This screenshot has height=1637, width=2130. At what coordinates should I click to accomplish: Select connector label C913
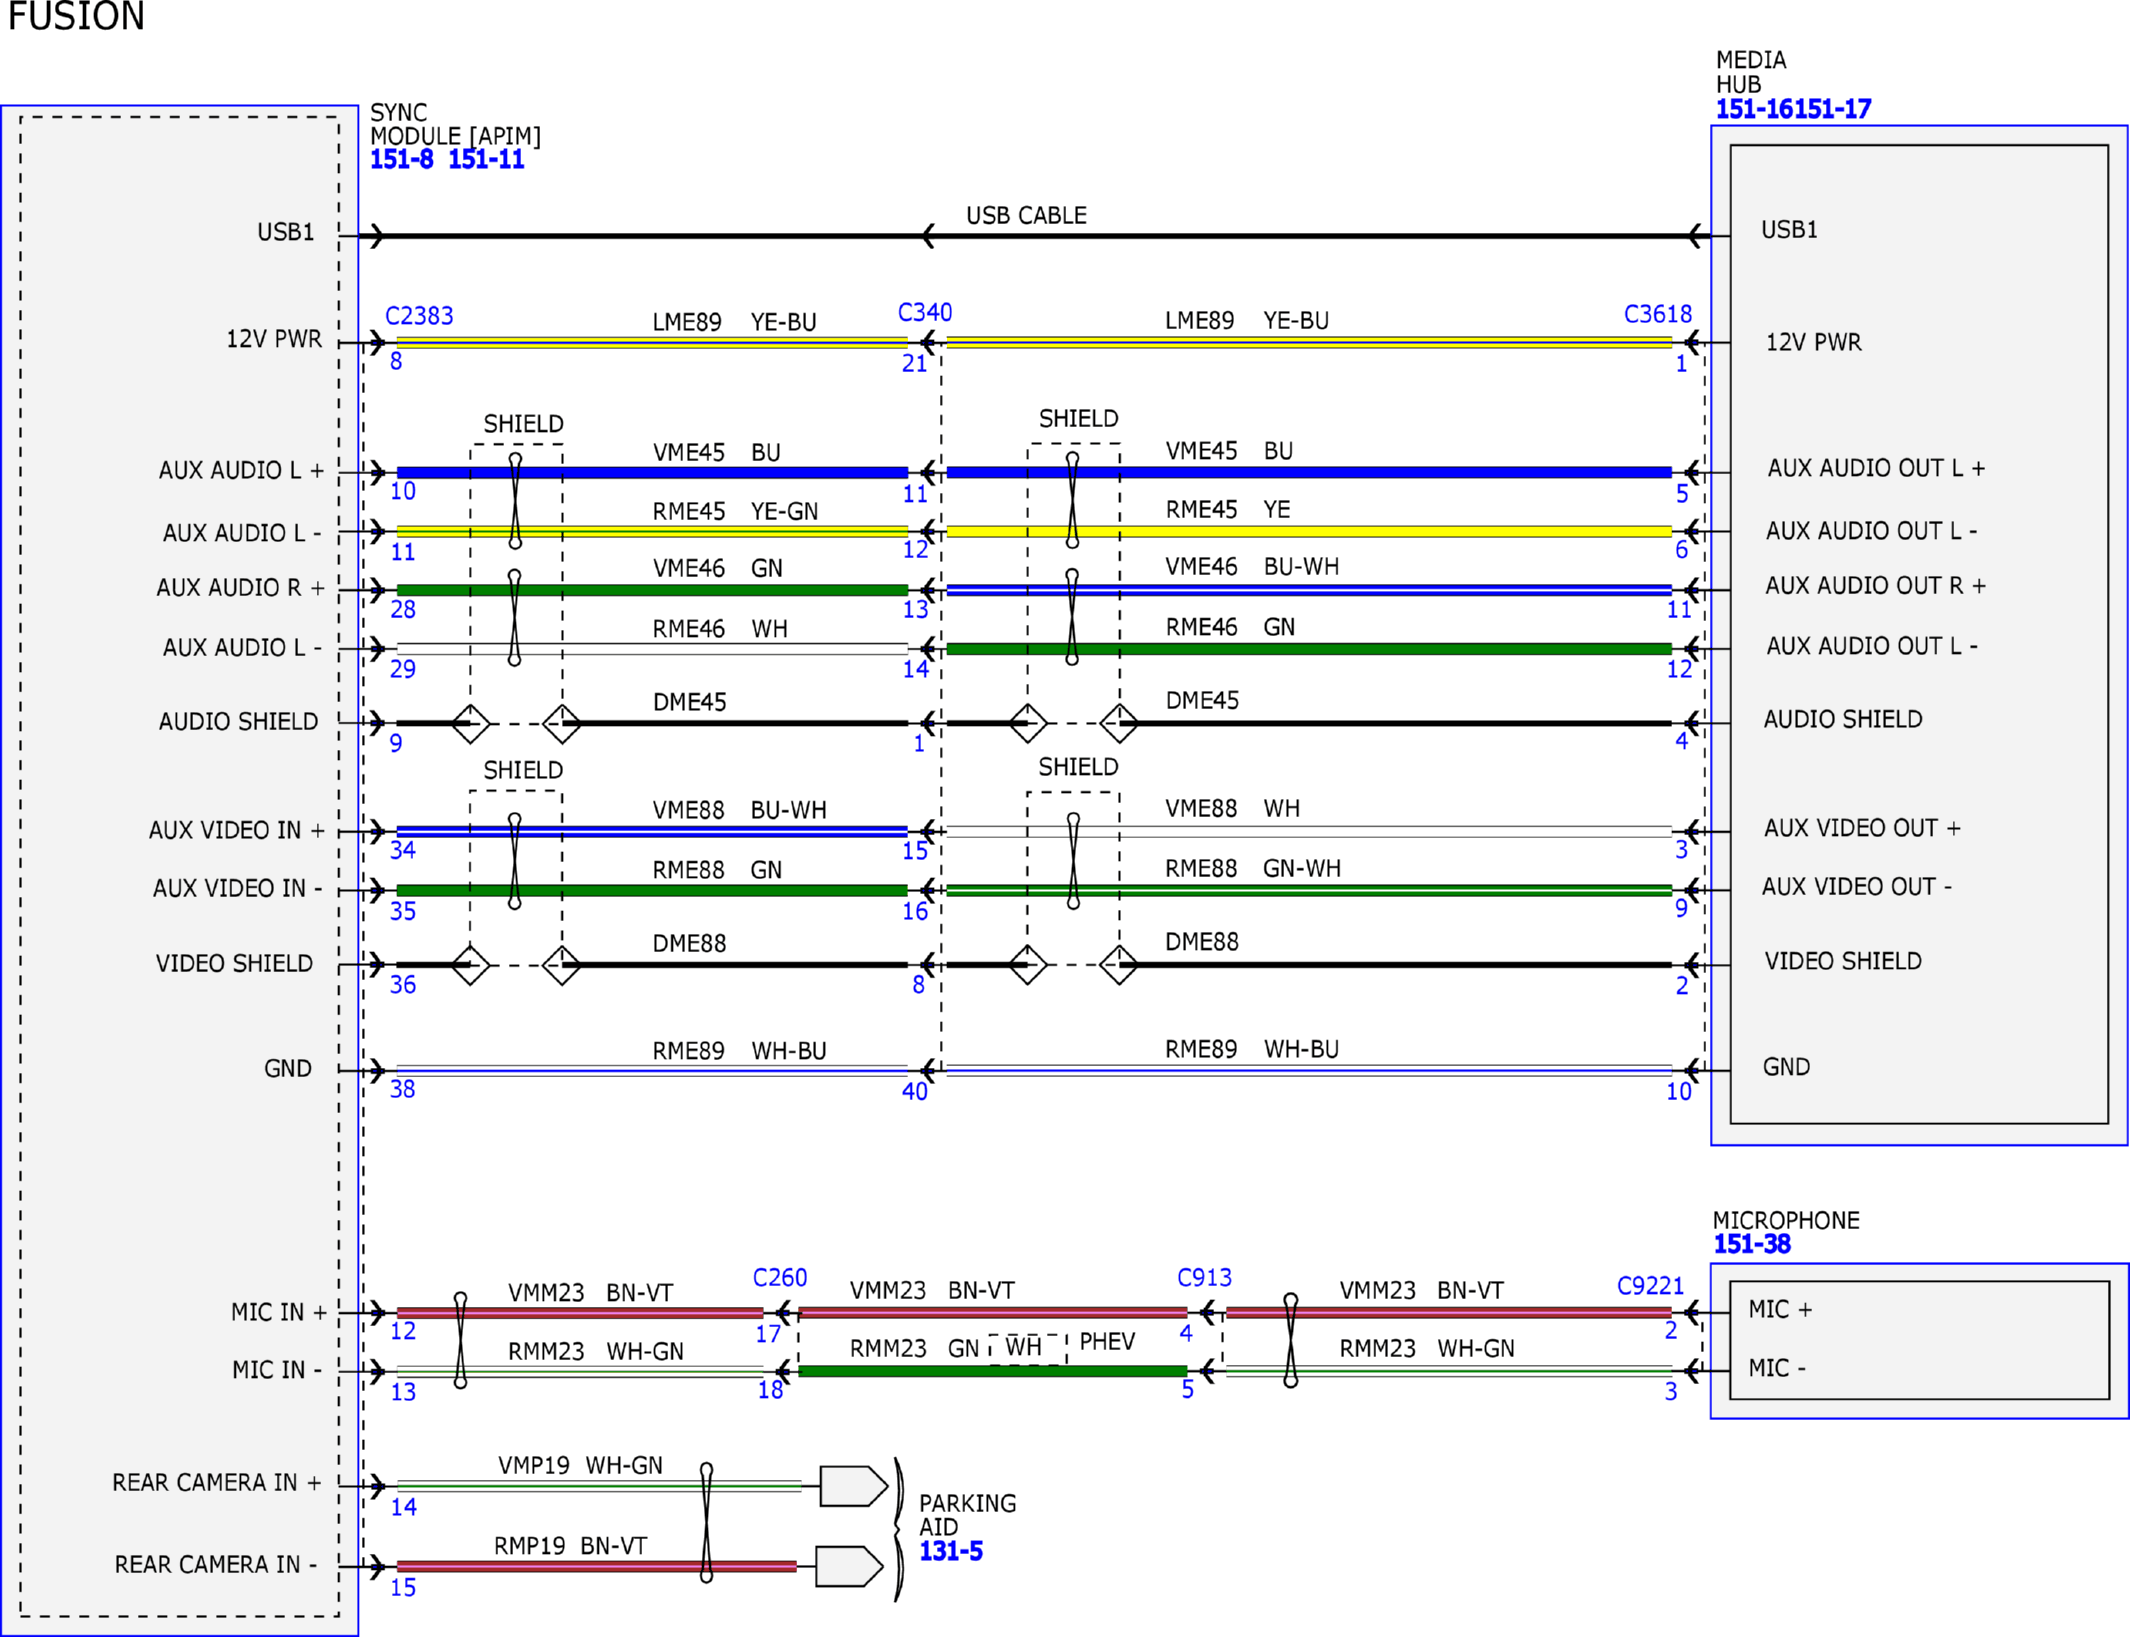click(1205, 1277)
